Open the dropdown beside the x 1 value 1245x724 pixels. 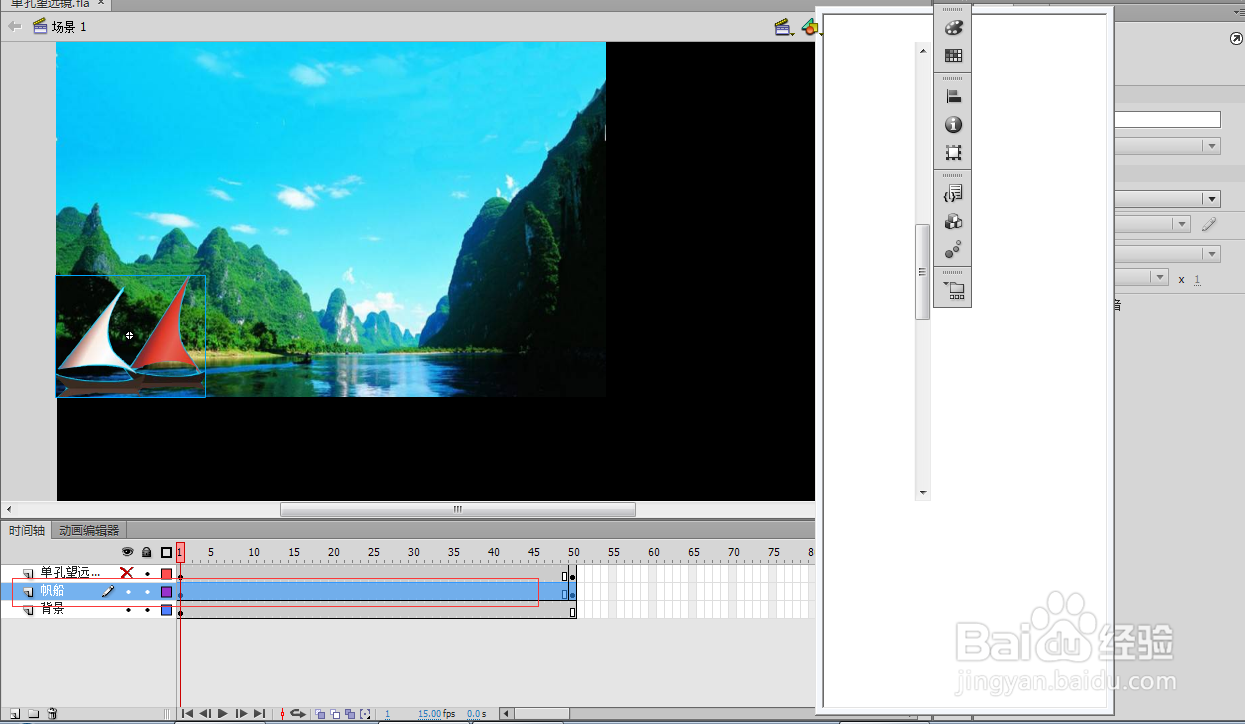1140,278
